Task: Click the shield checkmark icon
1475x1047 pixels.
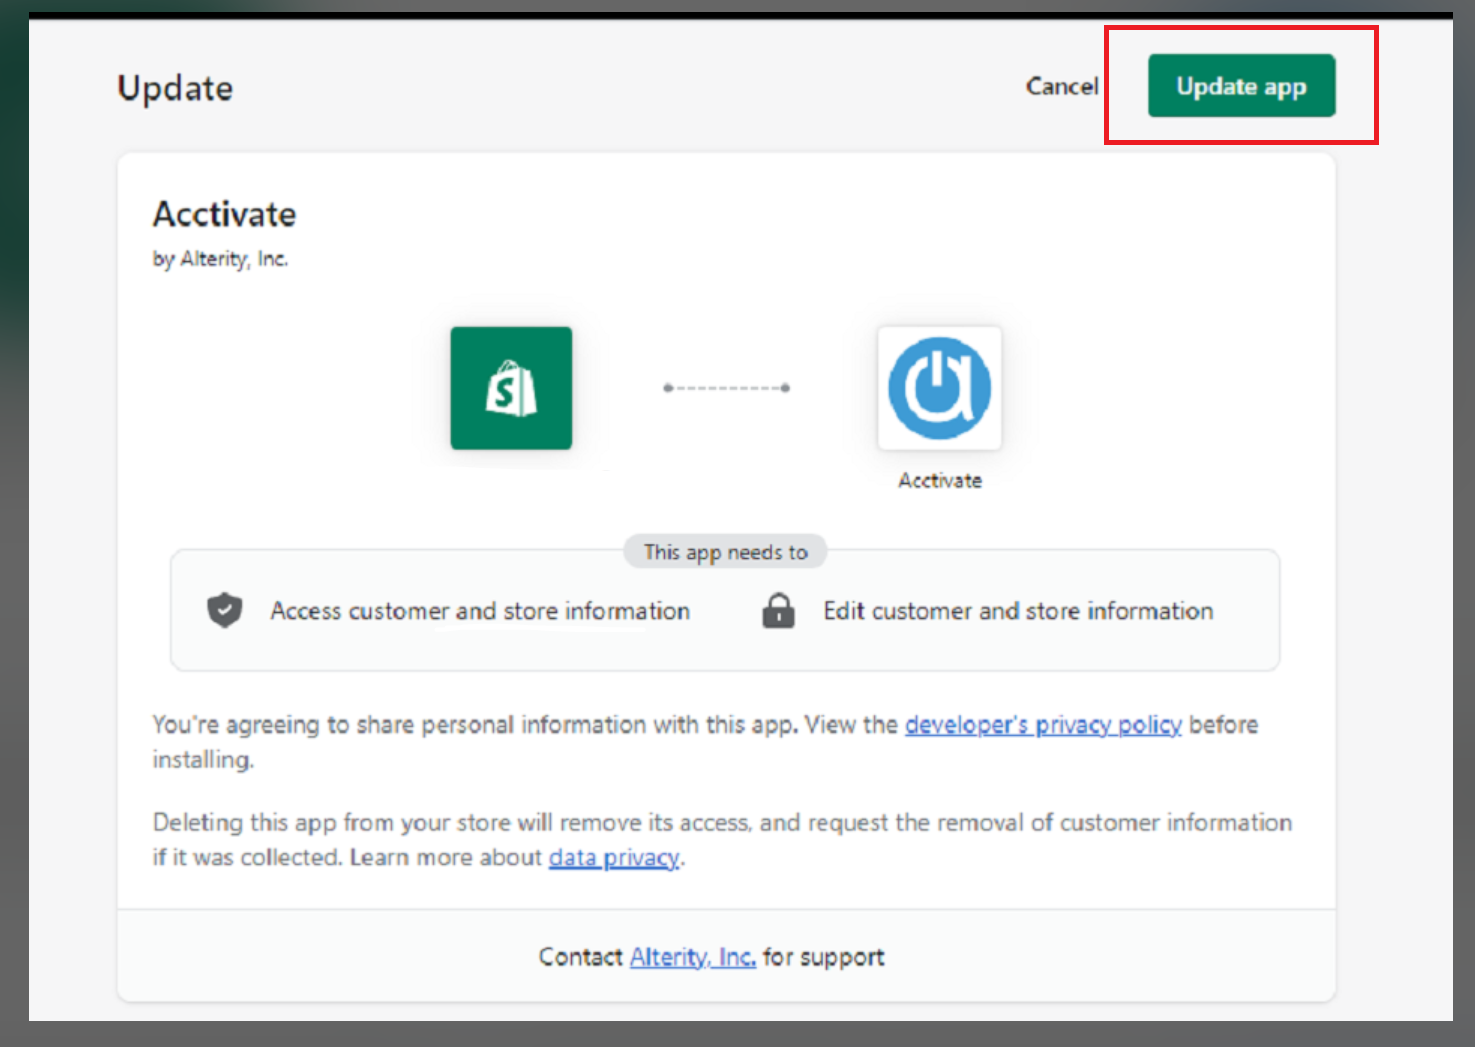Action: (225, 610)
